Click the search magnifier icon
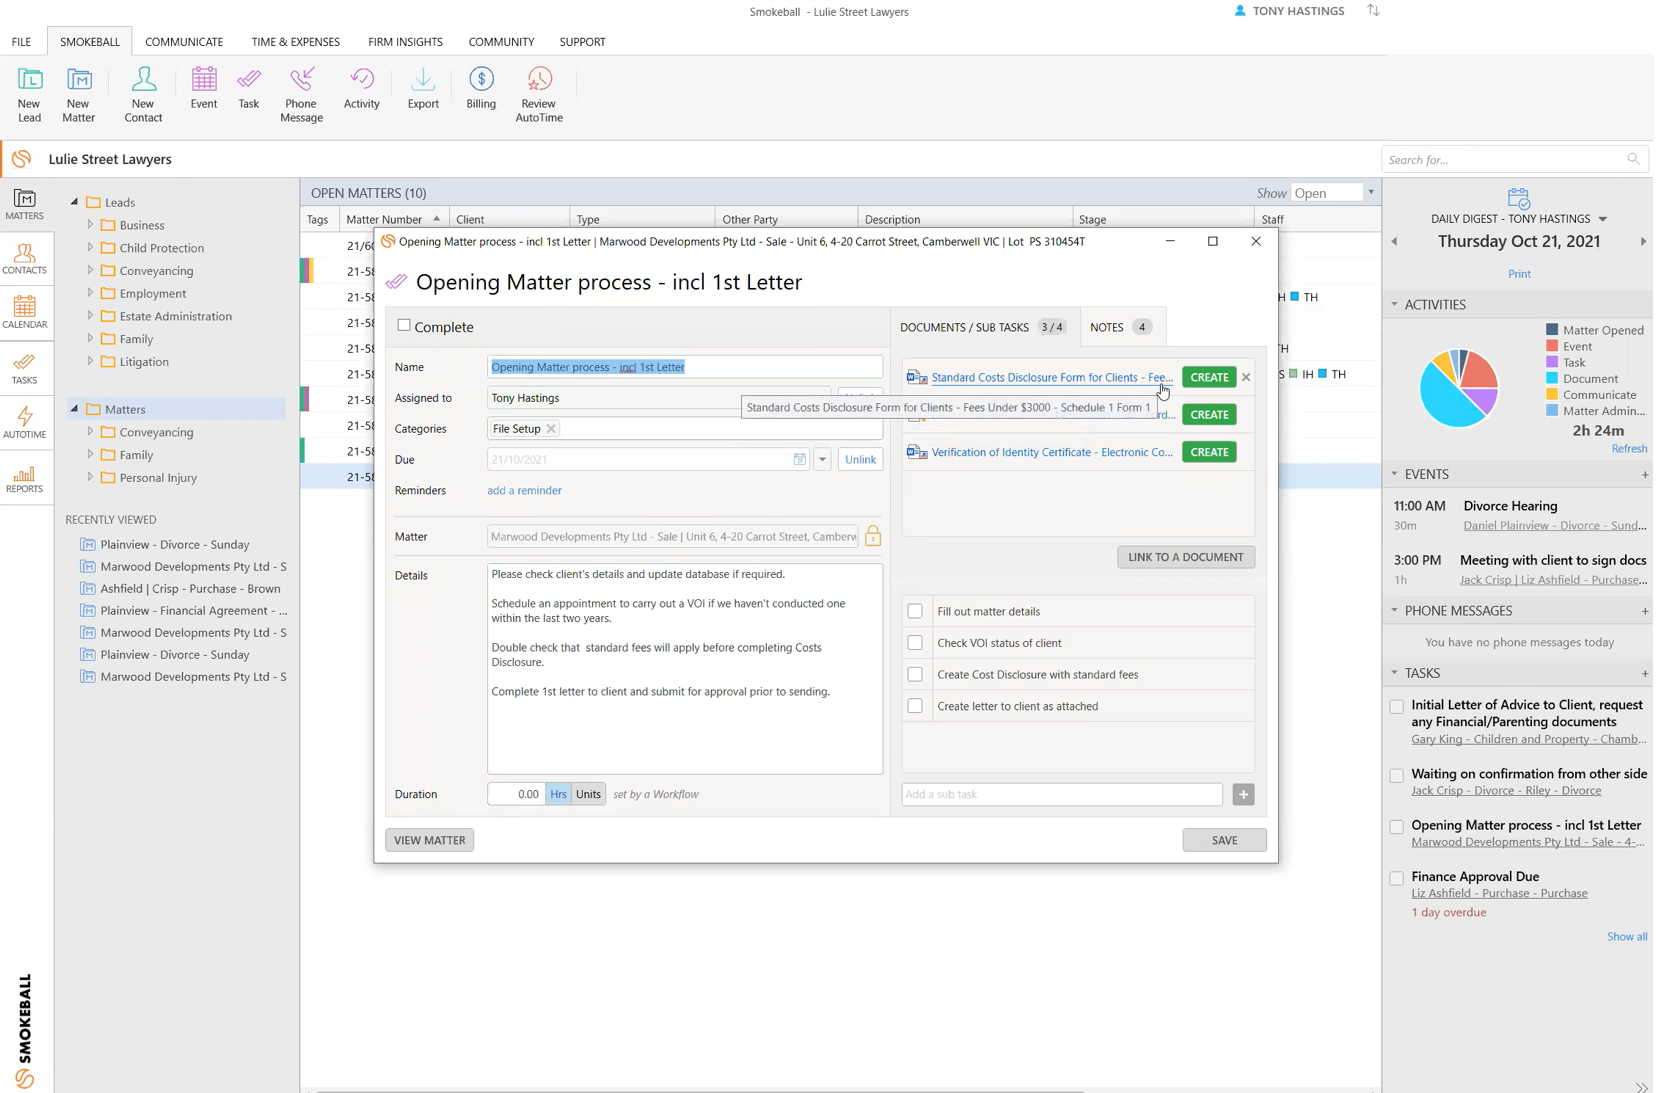The width and height of the screenshot is (1657, 1093). pyautogui.click(x=1633, y=159)
